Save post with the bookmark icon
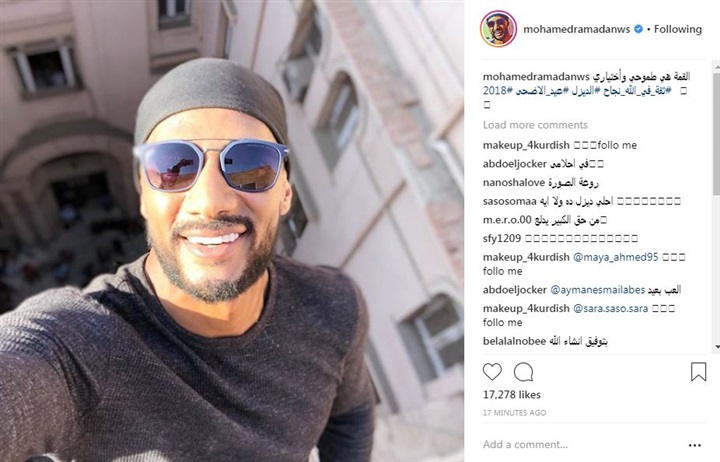 [x=698, y=372]
